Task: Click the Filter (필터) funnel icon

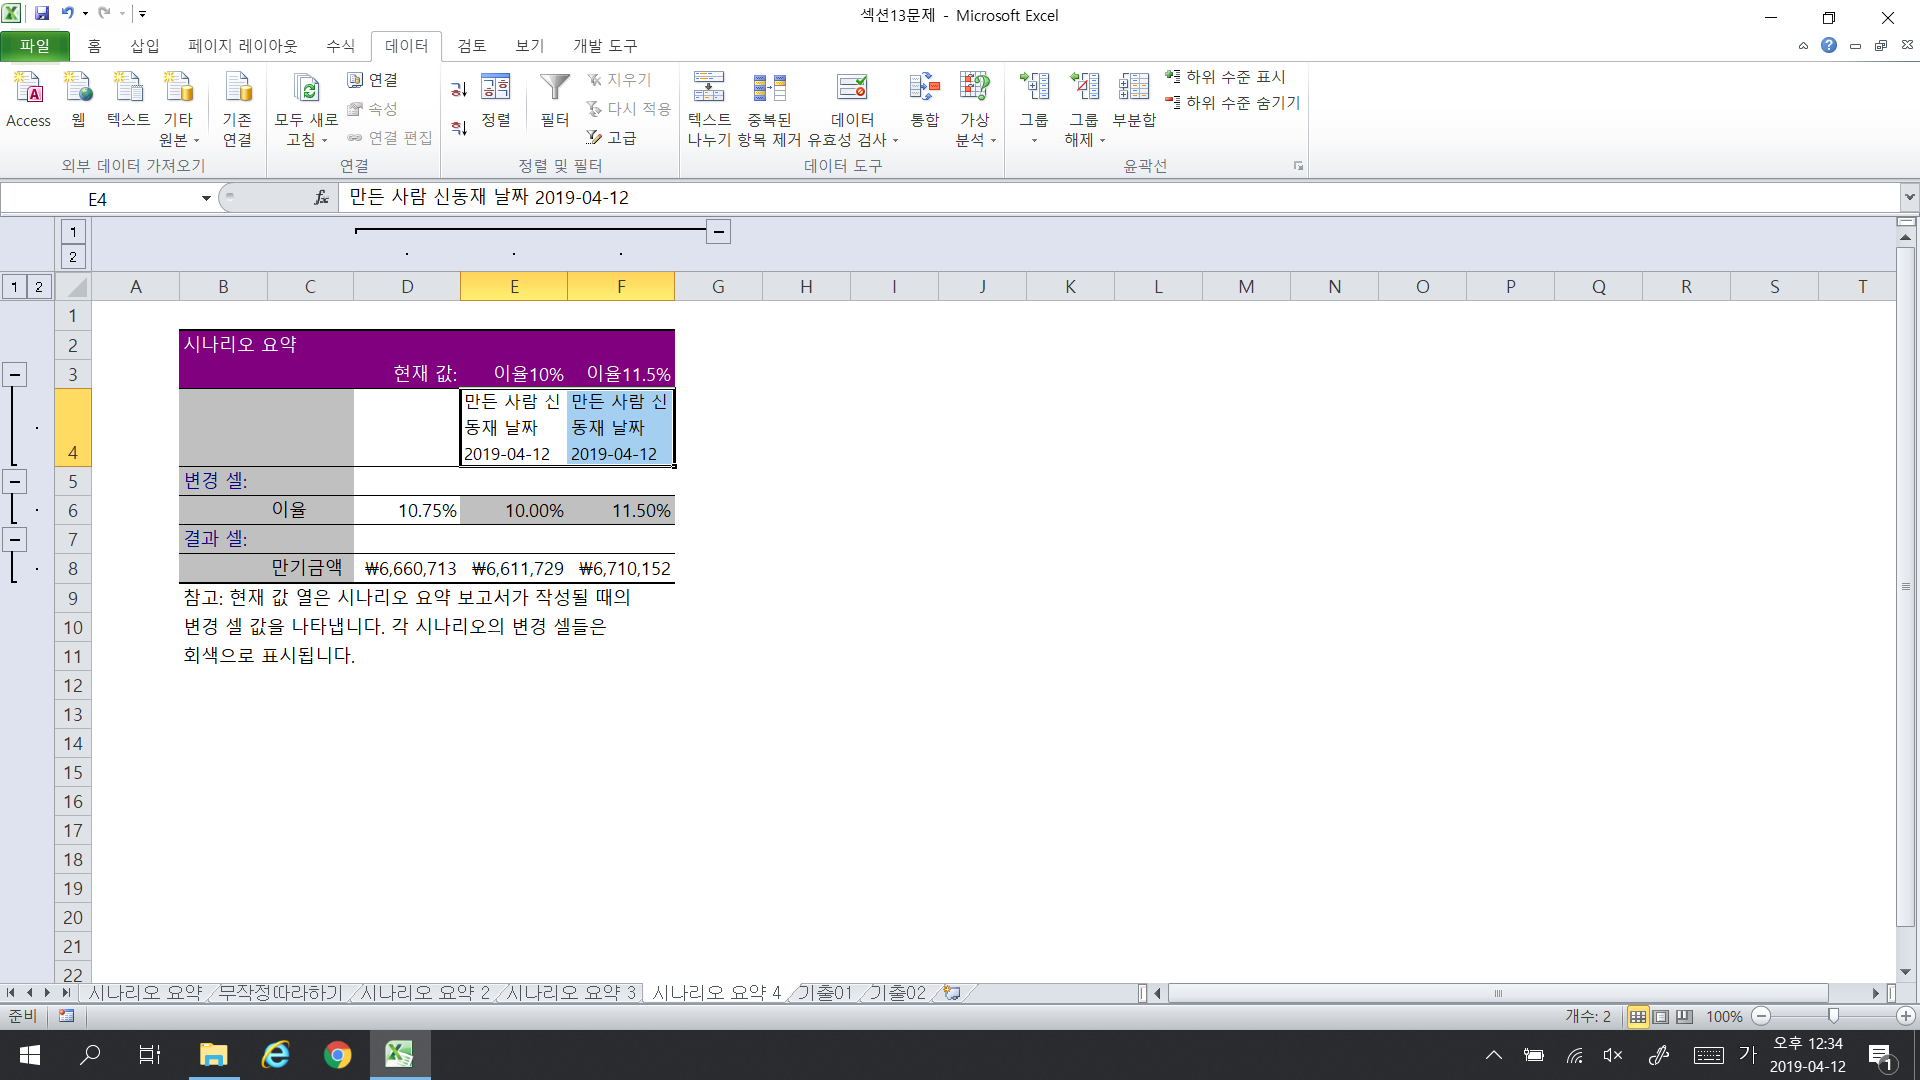Action: pyautogui.click(x=554, y=90)
